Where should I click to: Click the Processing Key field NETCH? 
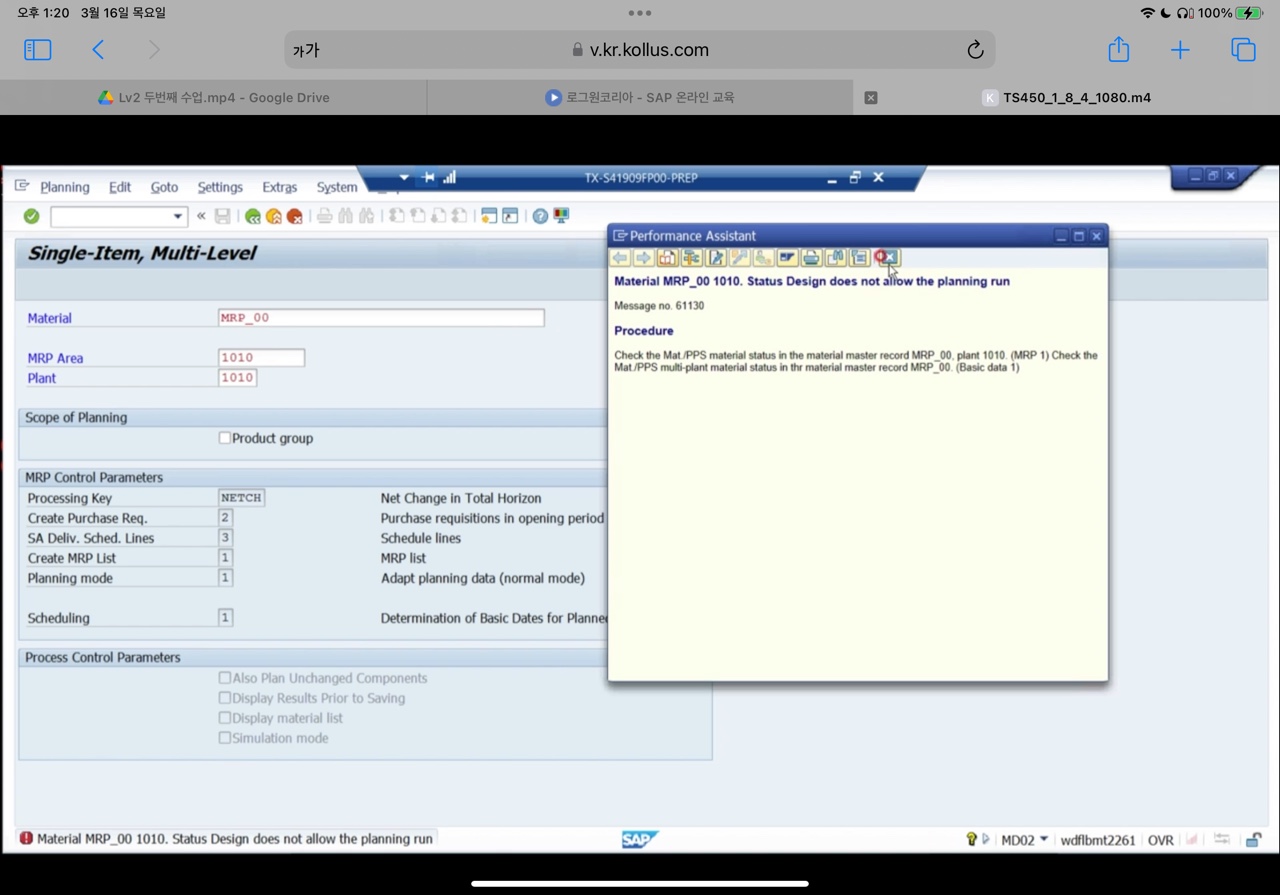[x=241, y=498]
